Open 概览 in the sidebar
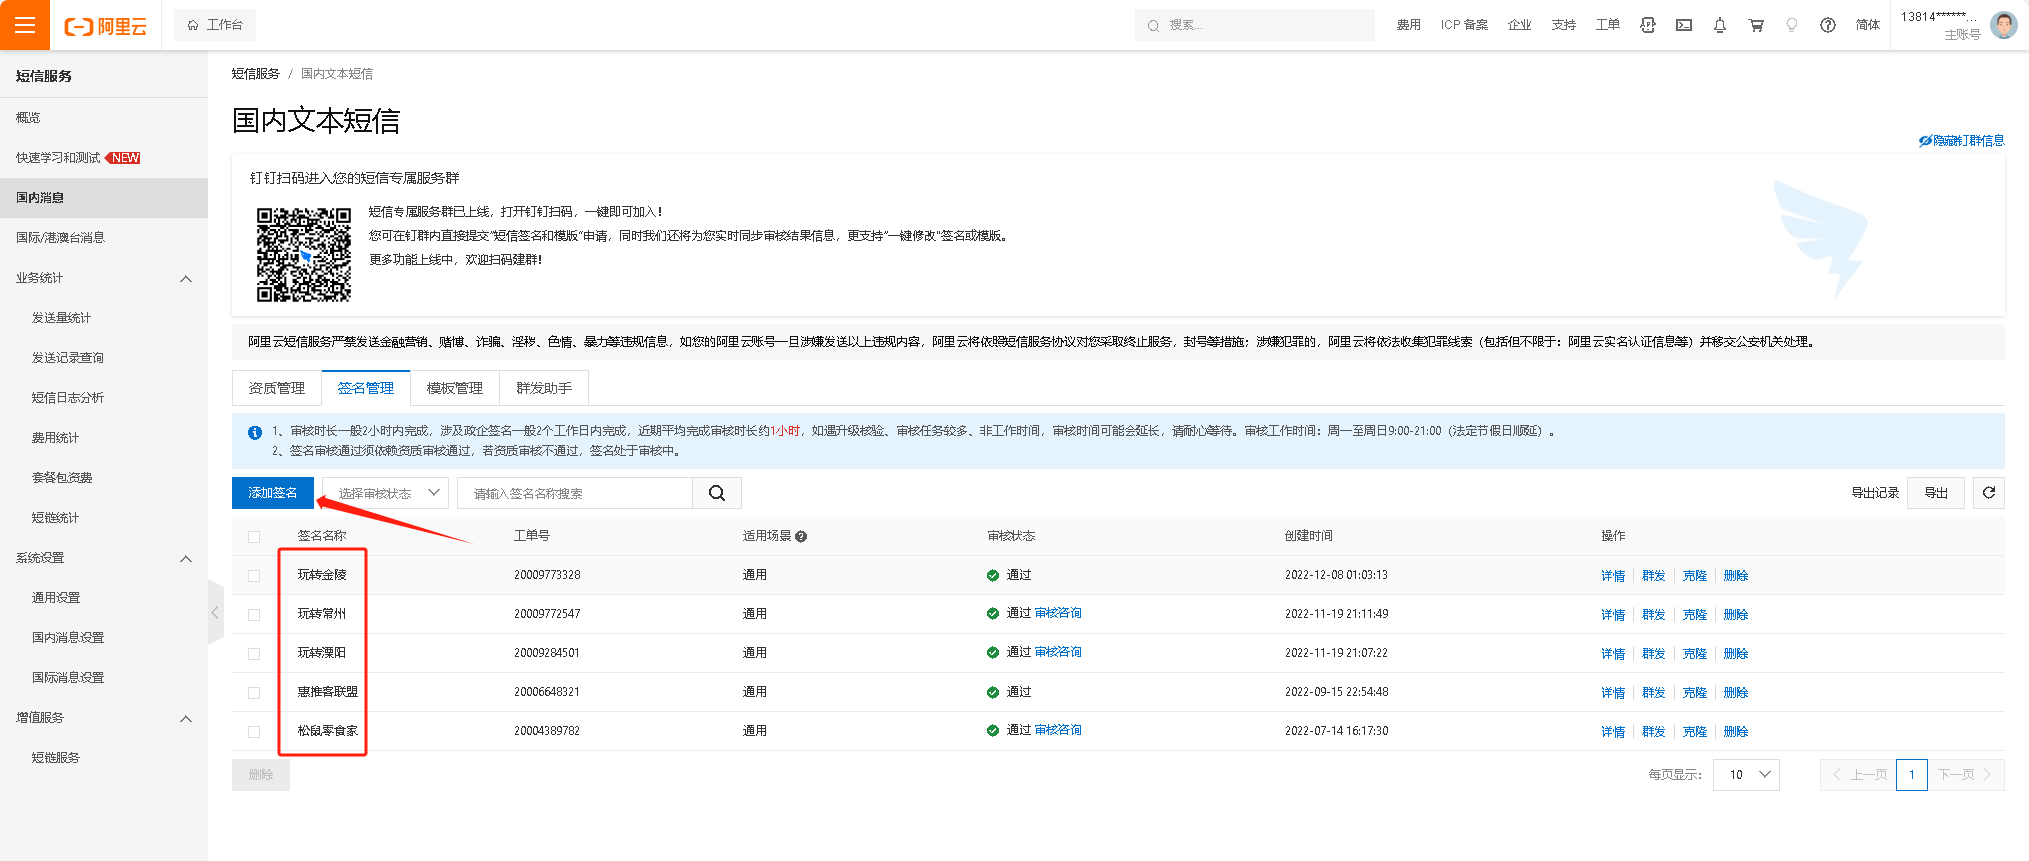 click(104, 118)
